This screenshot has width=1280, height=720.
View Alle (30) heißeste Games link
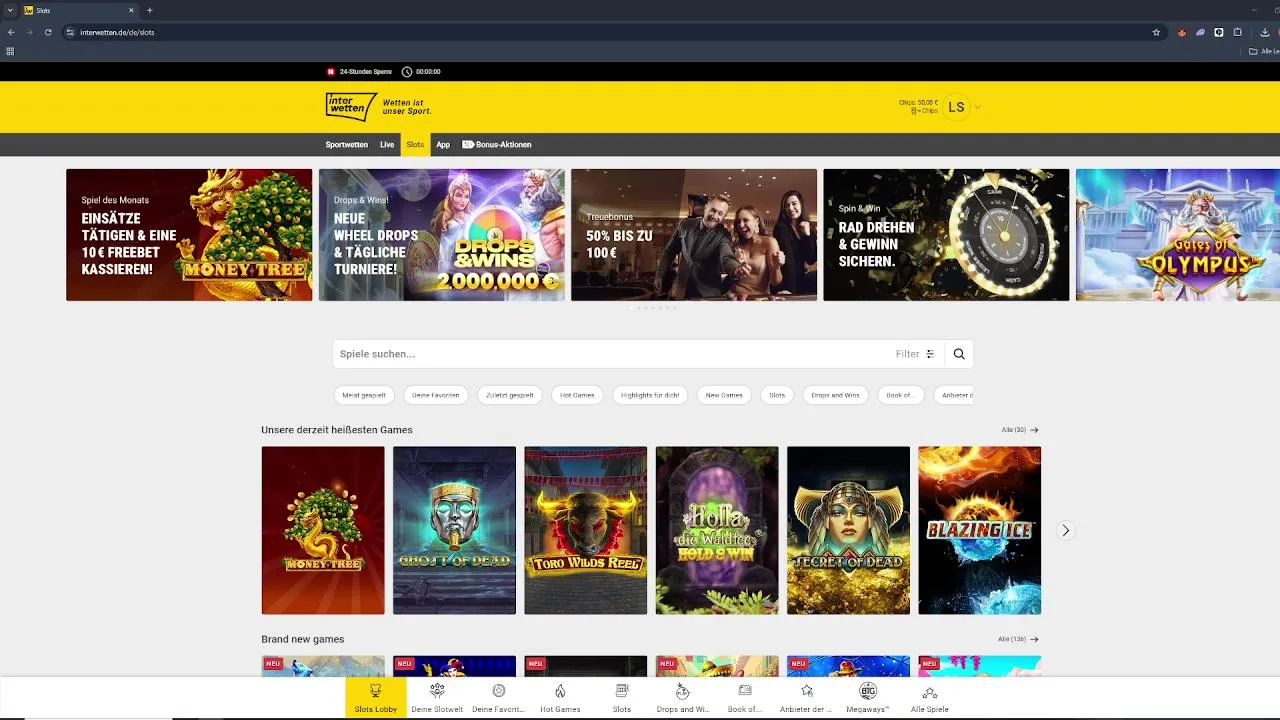(x=1020, y=430)
